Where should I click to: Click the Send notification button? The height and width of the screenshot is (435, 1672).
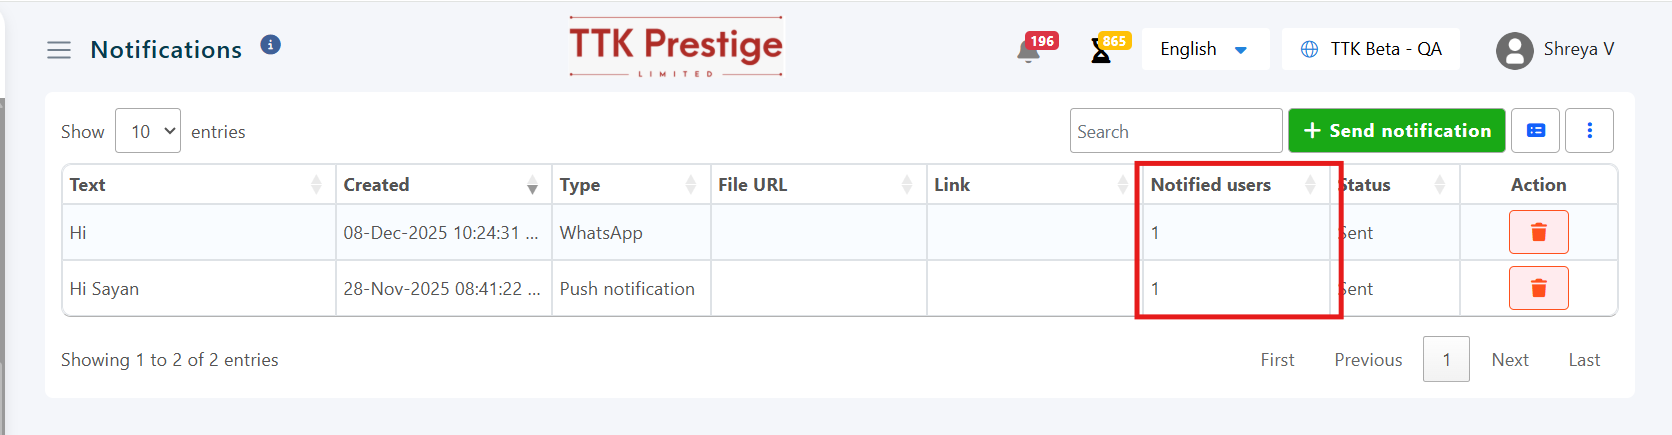(x=1396, y=131)
